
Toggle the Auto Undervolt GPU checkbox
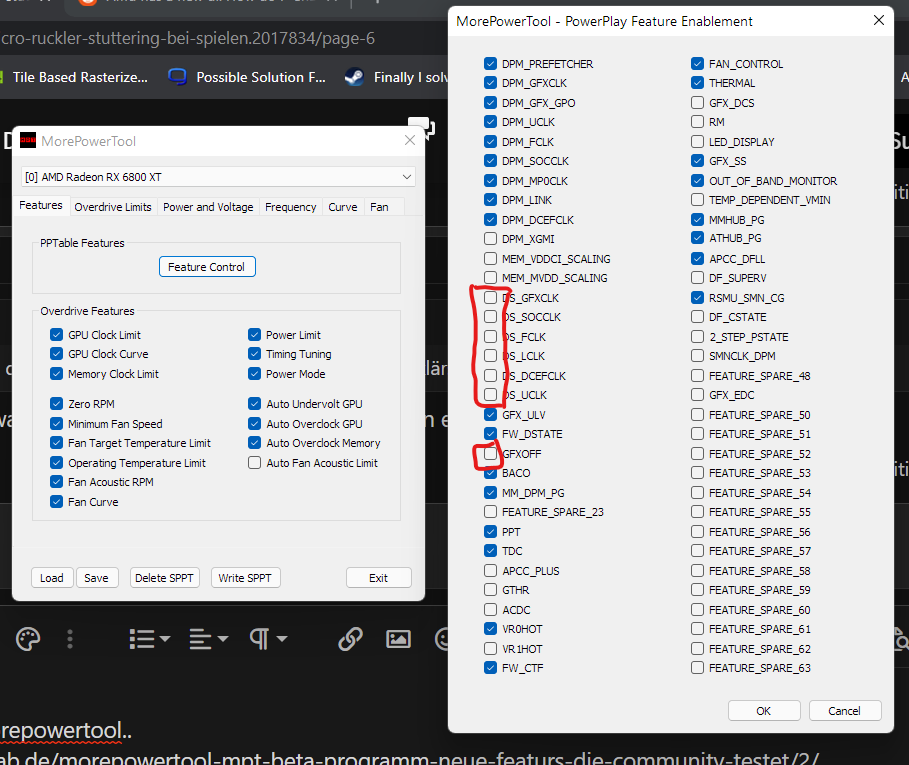click(x=254, y=403)
